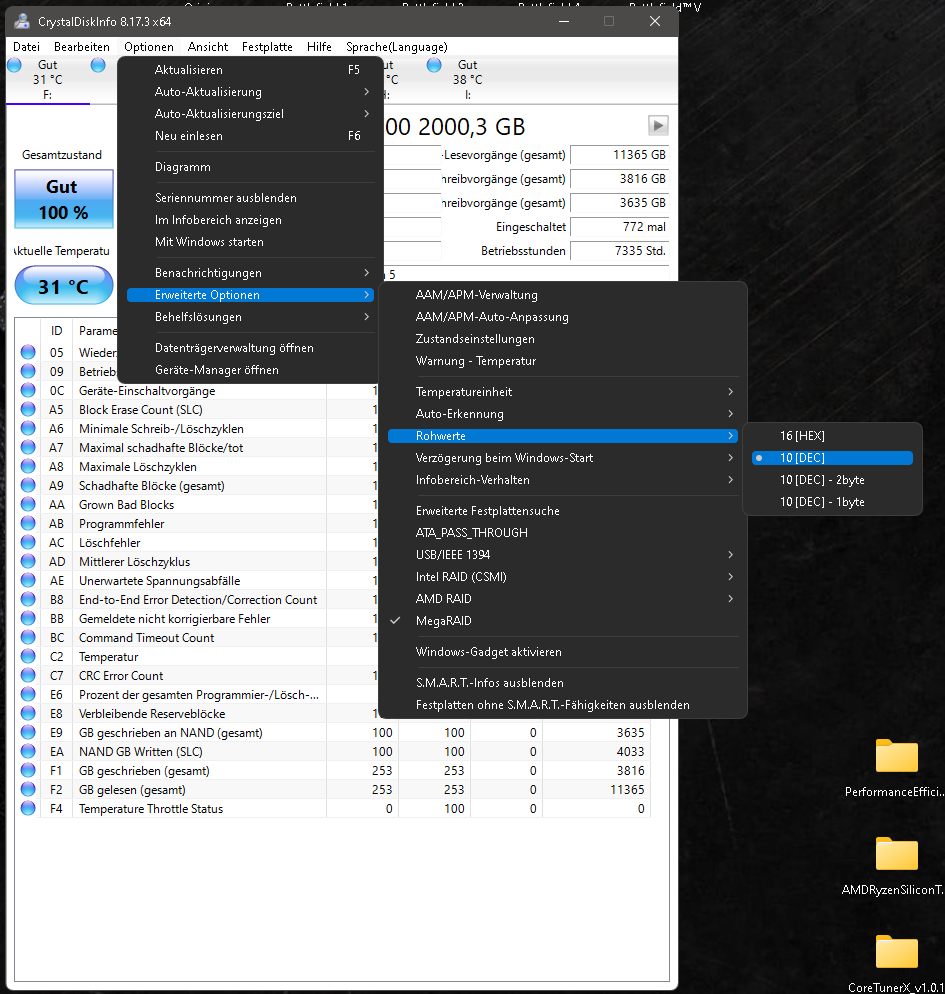Click status orb of Command Timeout Count row
The height and width of the screenshot is (994, 945).
point(28,637)
